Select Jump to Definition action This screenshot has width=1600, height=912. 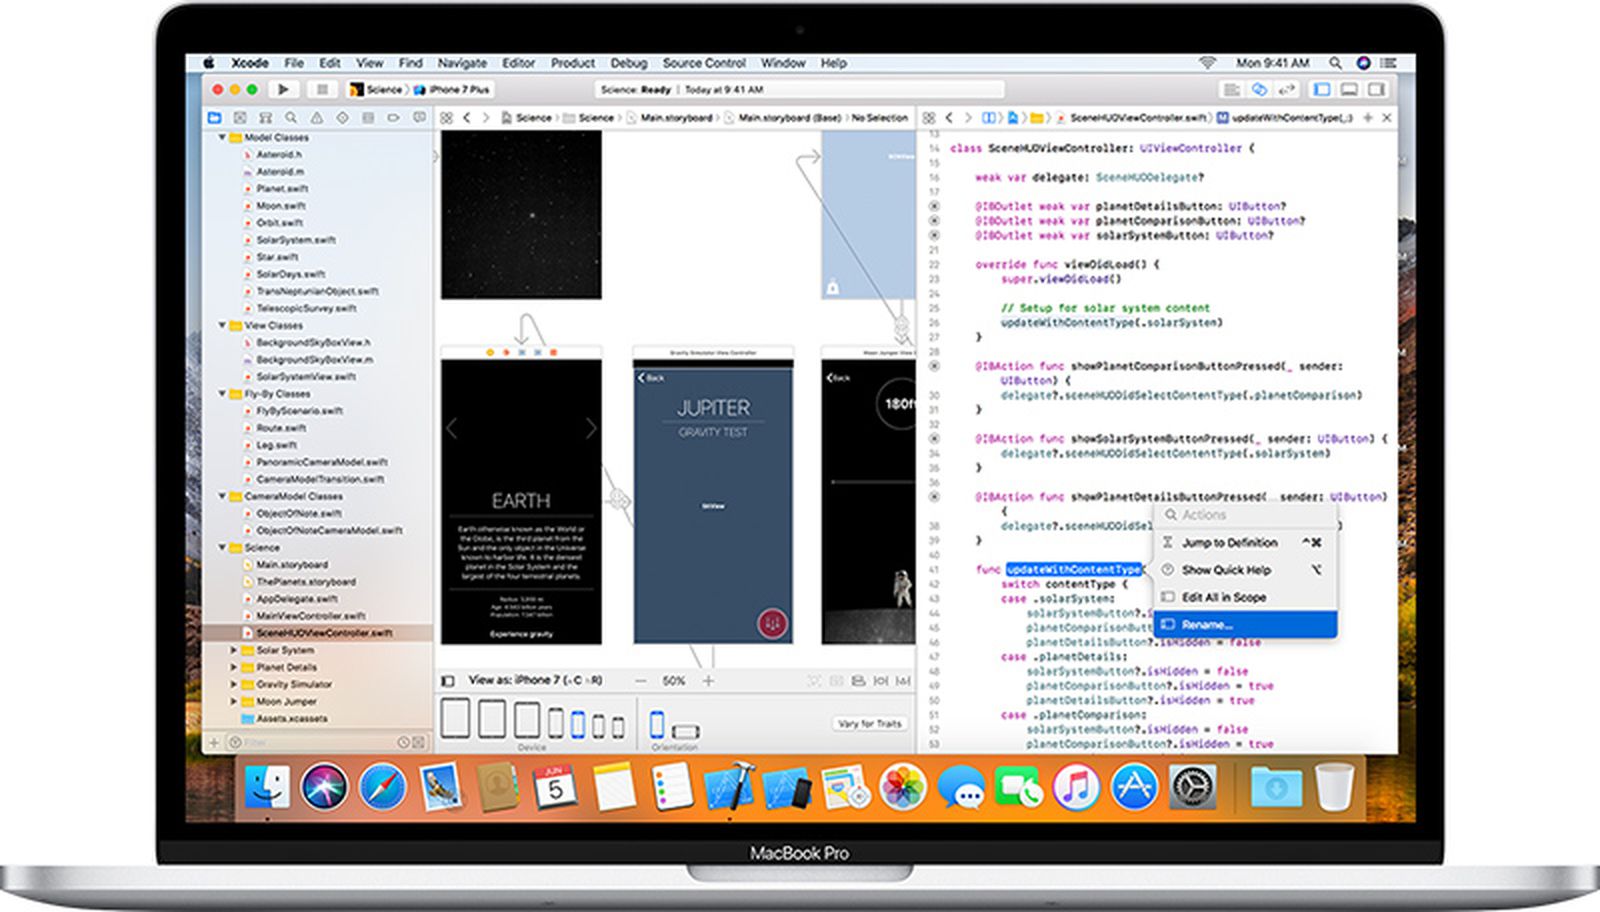click(x=1229, y=543)
